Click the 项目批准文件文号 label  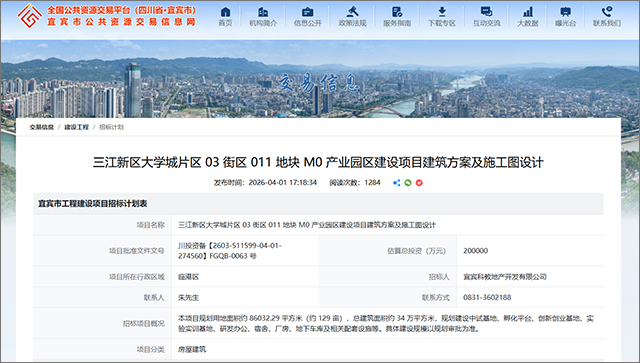(137, 251)
